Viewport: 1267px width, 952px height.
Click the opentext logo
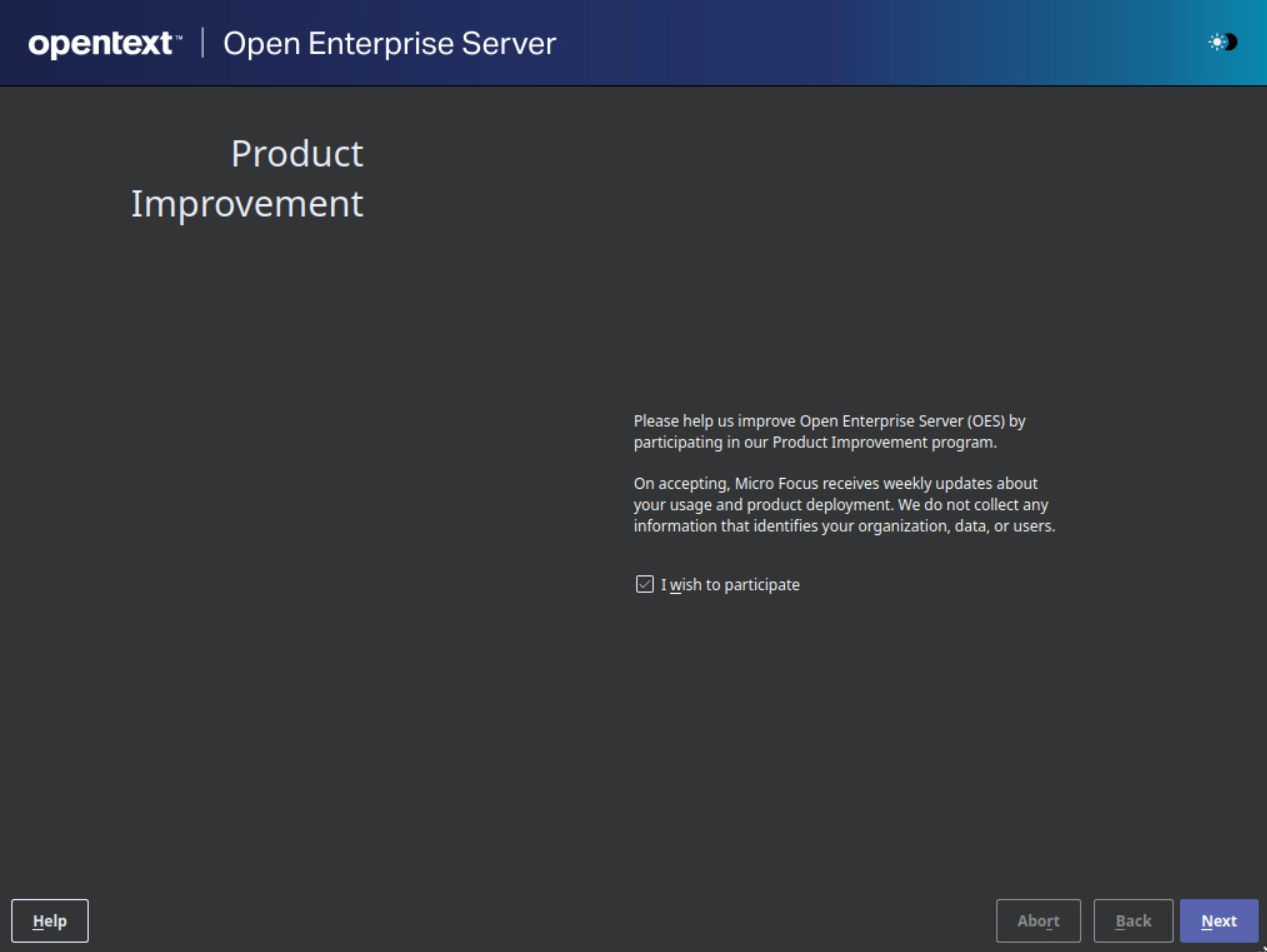(x=102, y=44)
